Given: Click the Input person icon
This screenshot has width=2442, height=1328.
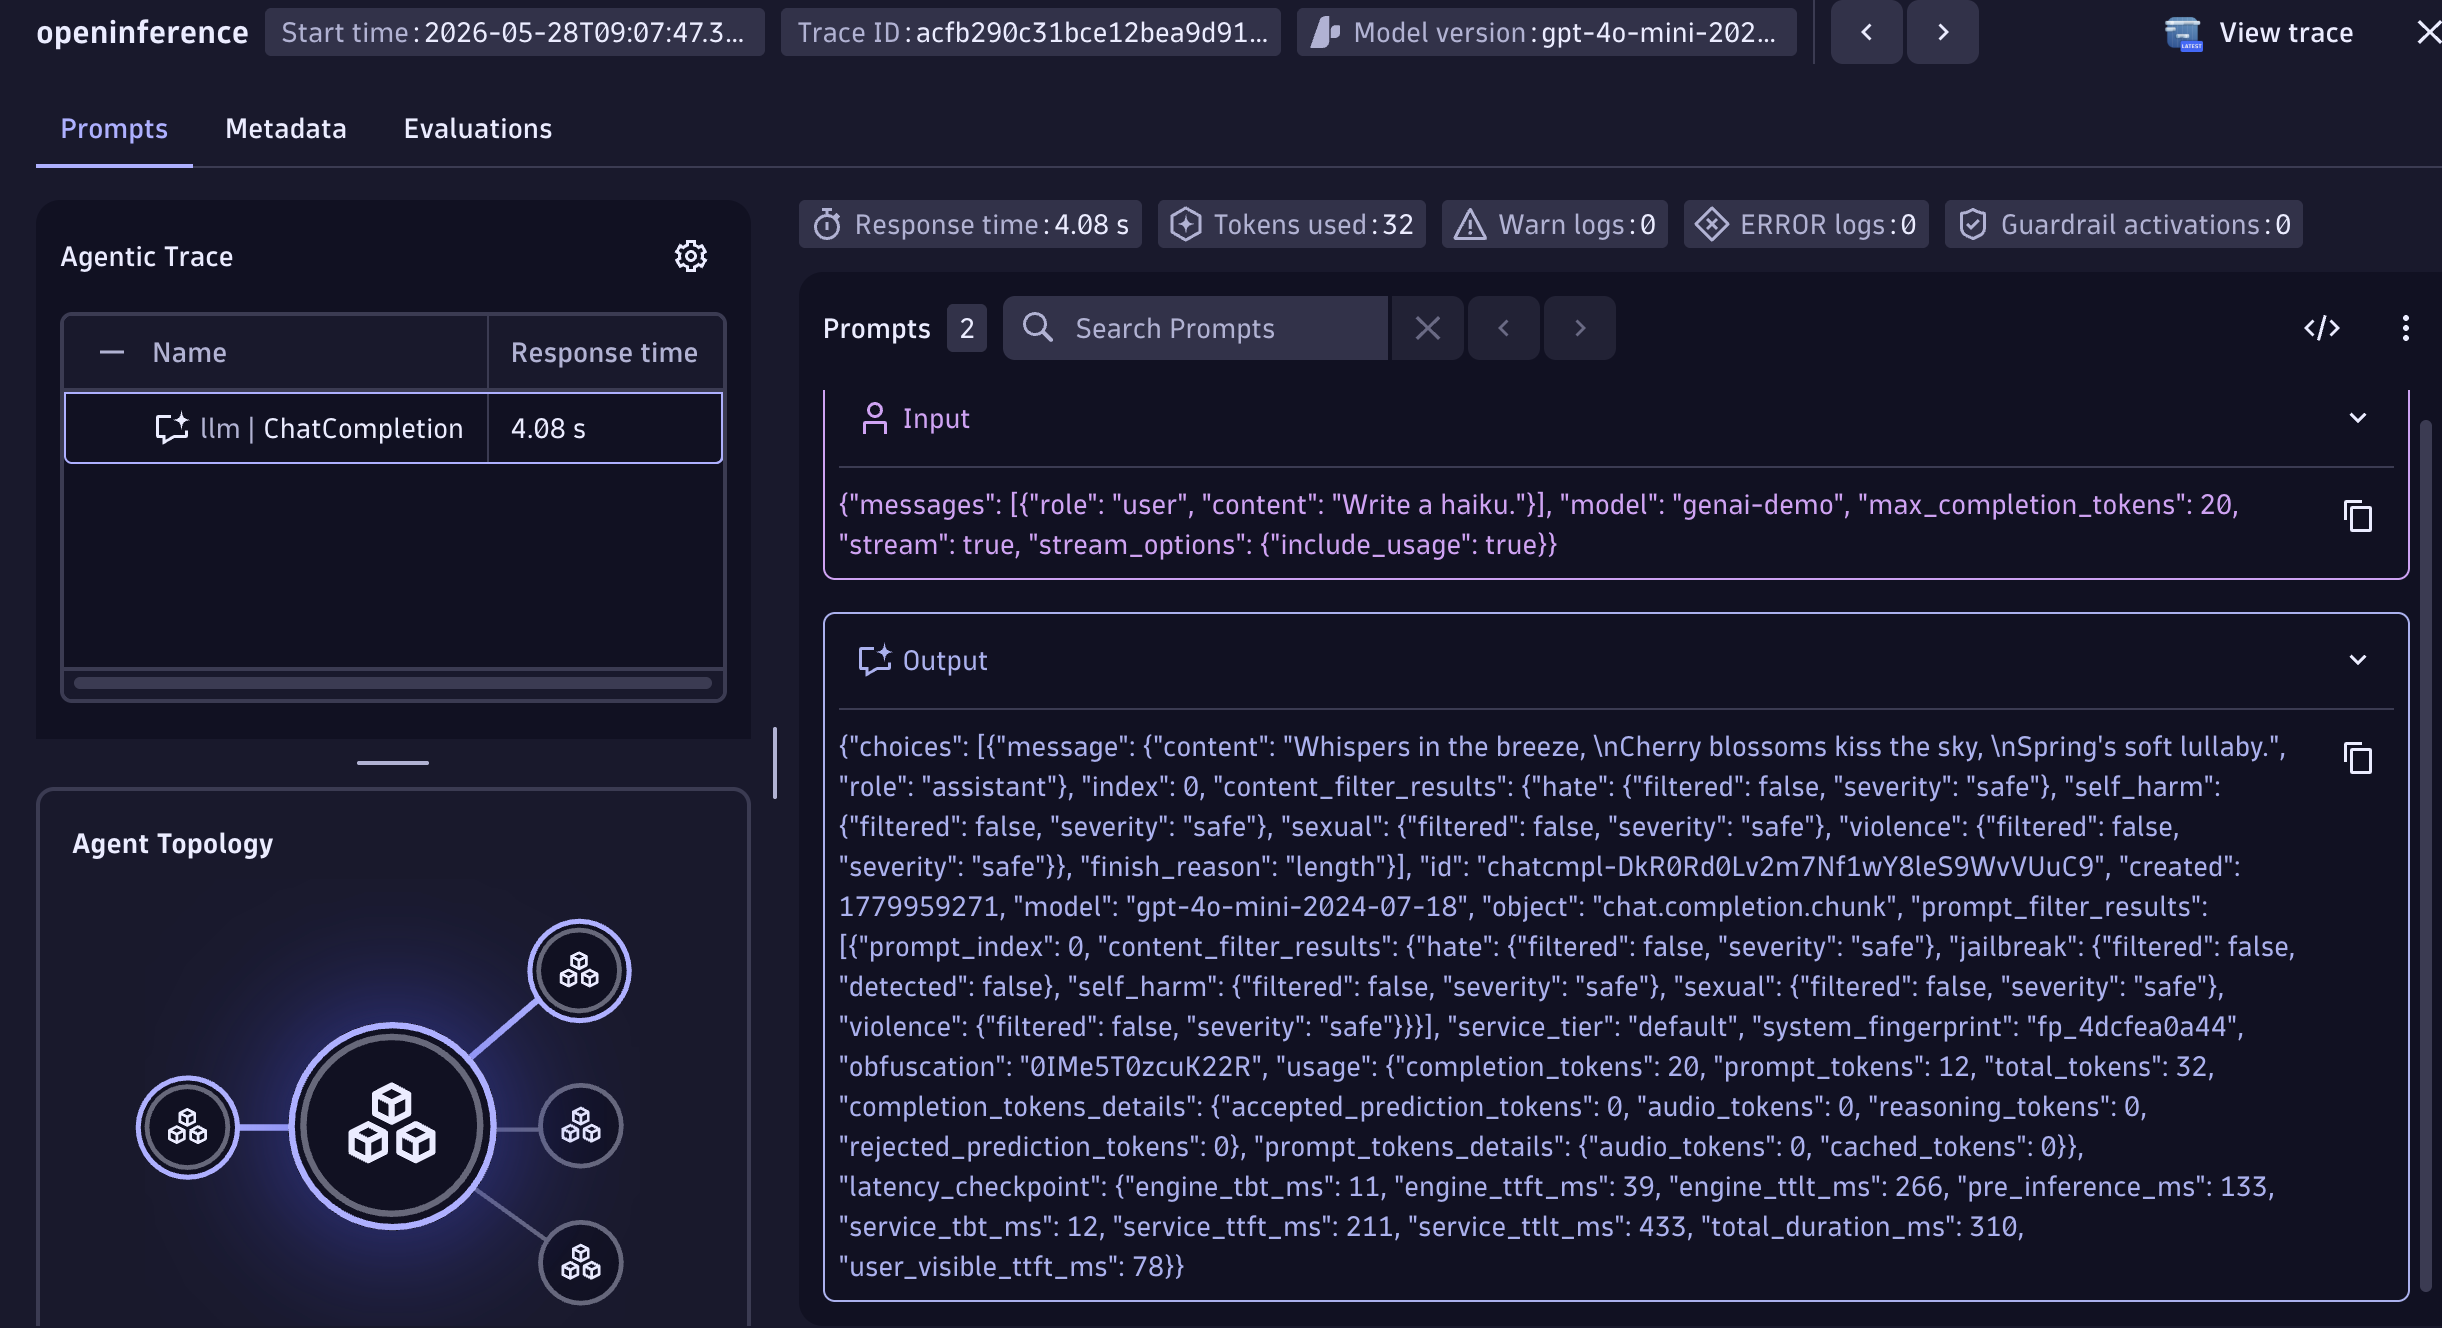Looking at the screenshot, I should point(874,418).
